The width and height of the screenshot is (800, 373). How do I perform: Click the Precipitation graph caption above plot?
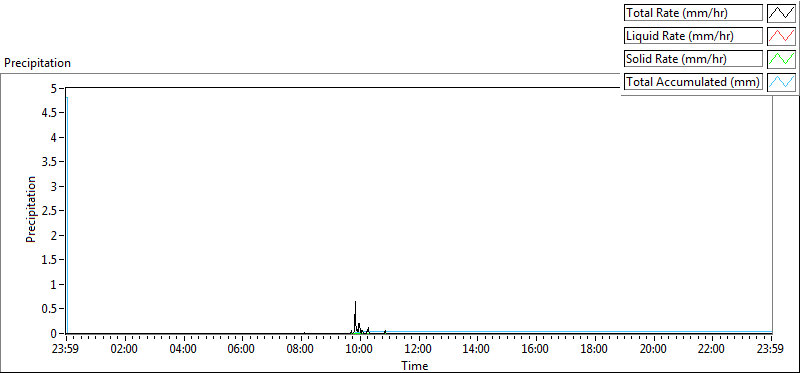(x=37, y=63)
